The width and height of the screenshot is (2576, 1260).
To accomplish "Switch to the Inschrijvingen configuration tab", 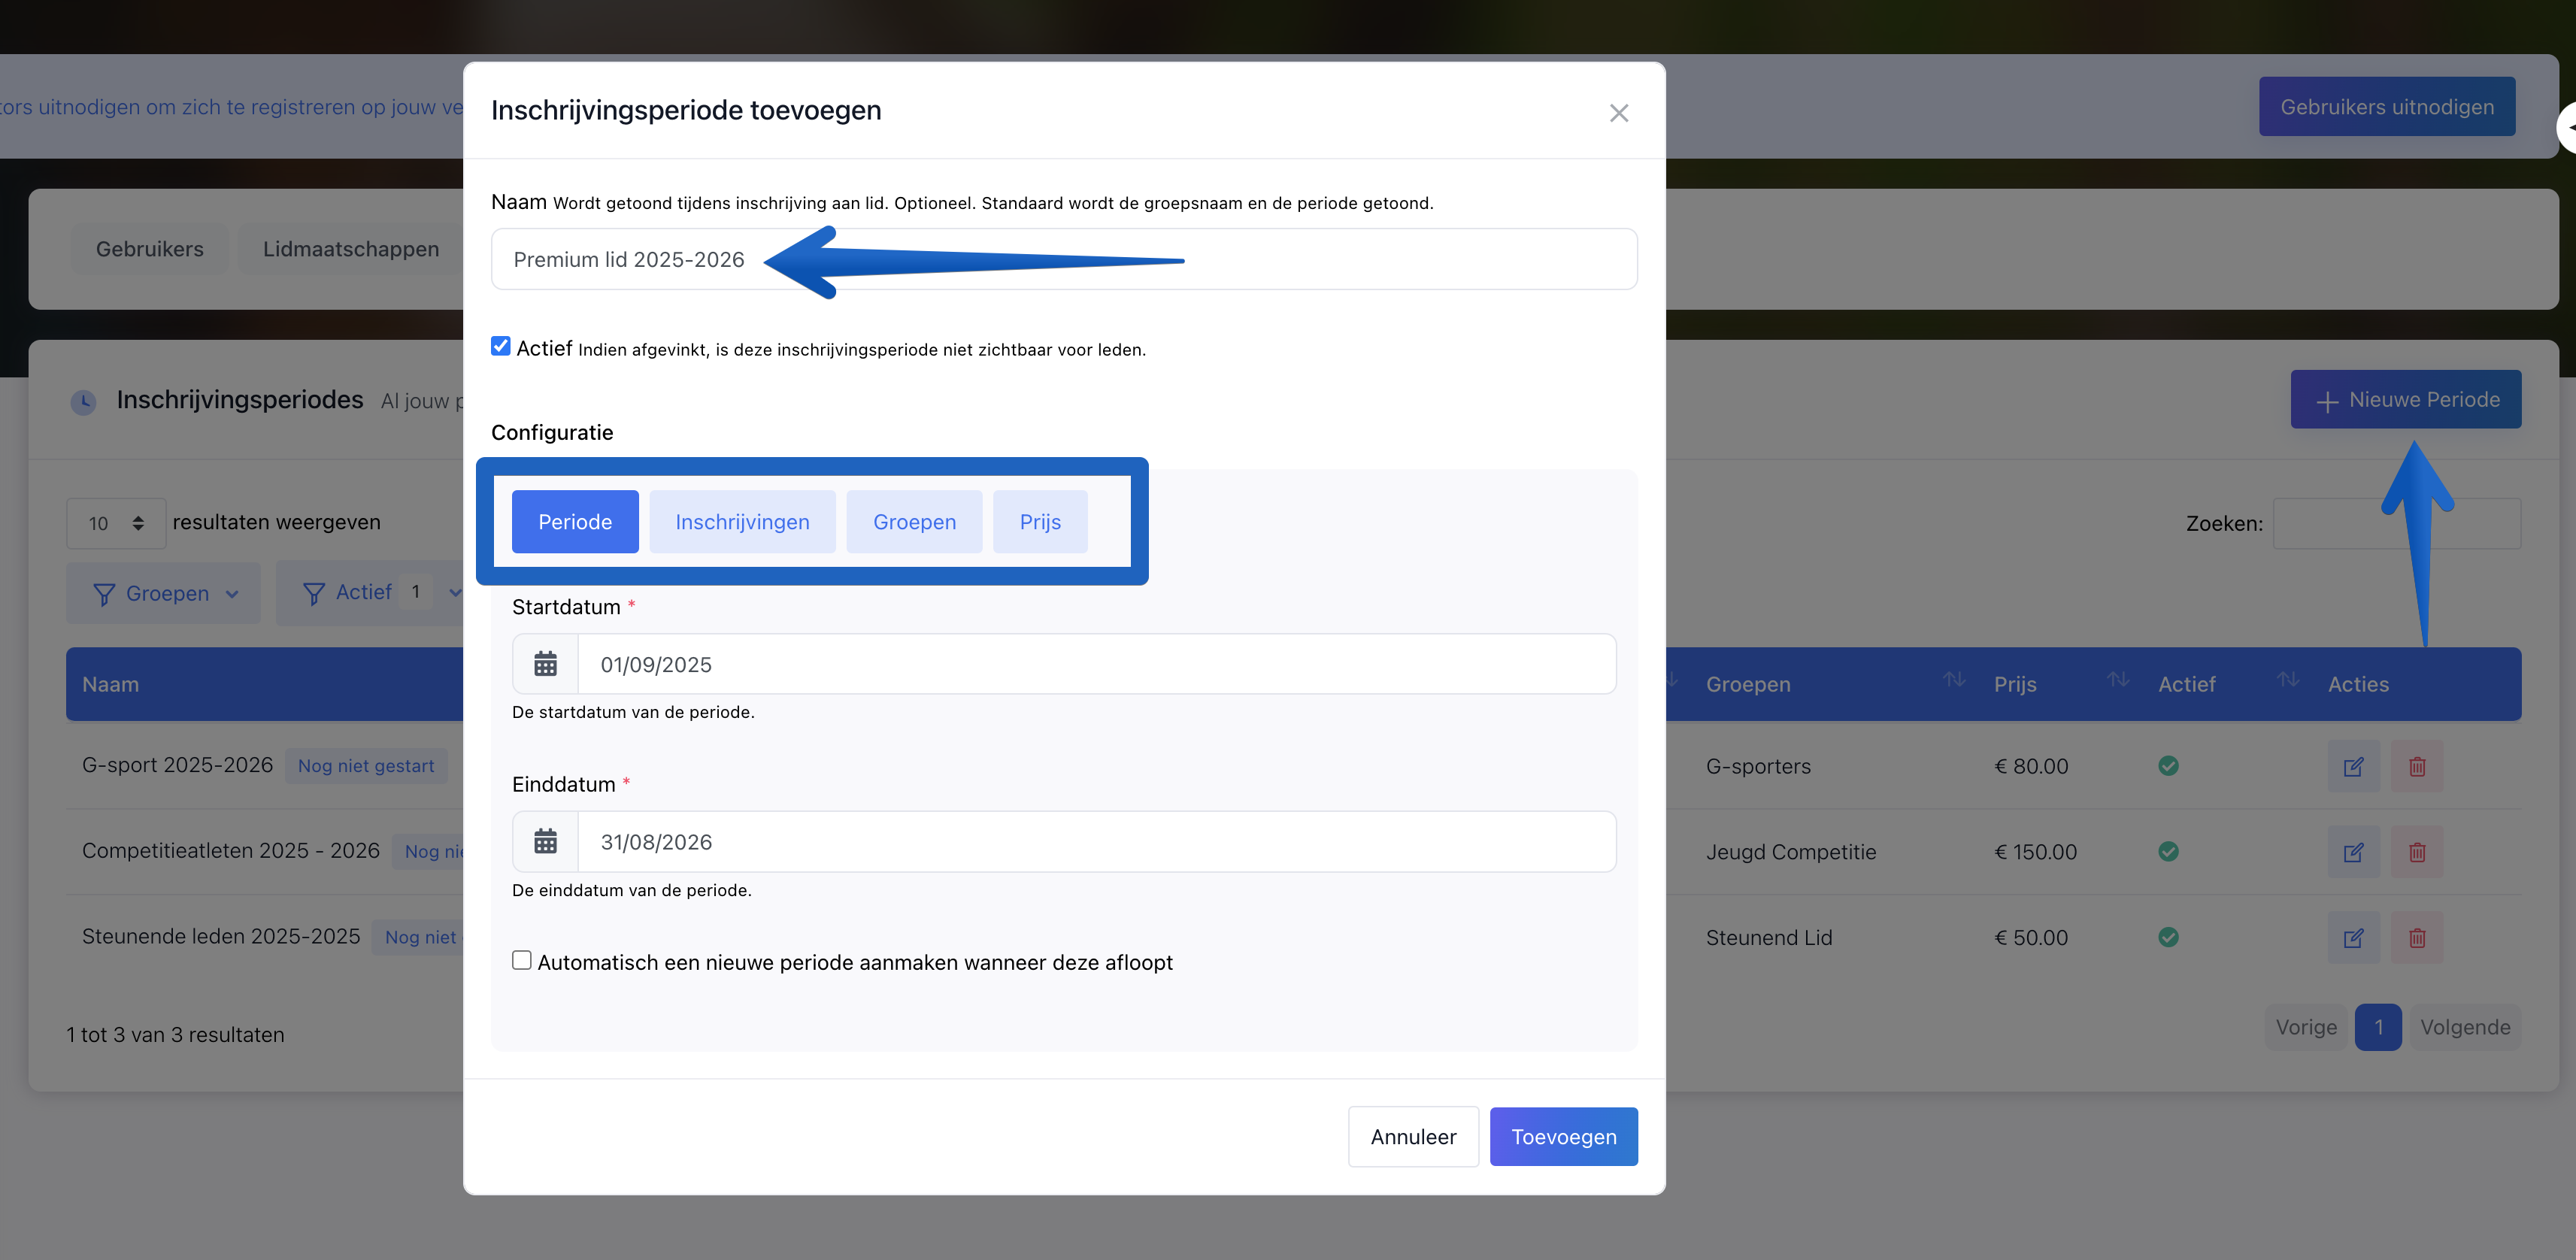I will pos(742,522).
